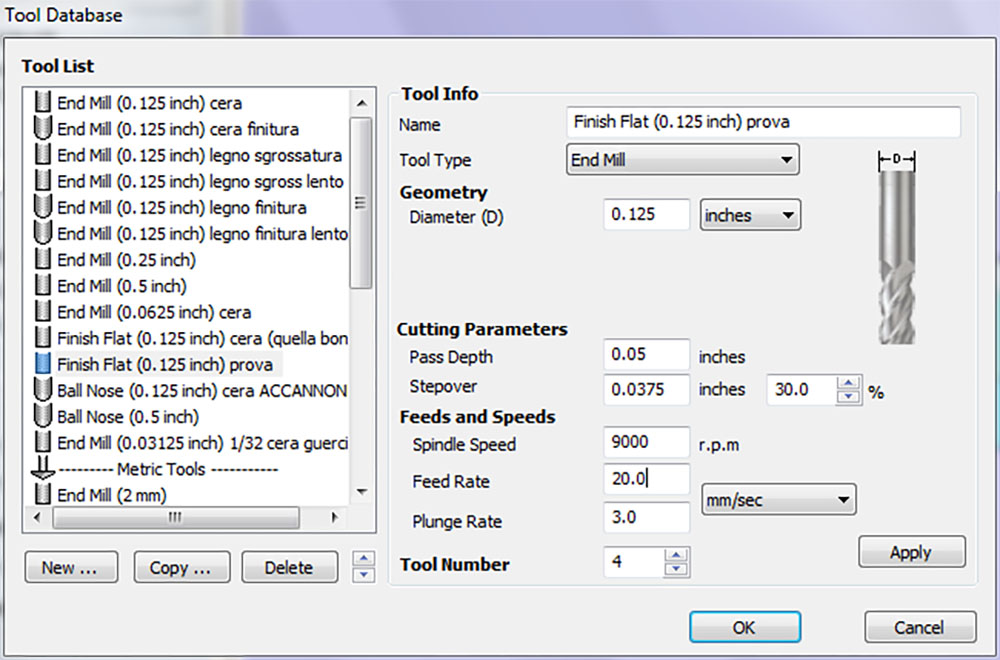The height and width of the screenshot is (660, 1000).
Task: Click the end mill tool diagram image
Action: pos(896,248)
